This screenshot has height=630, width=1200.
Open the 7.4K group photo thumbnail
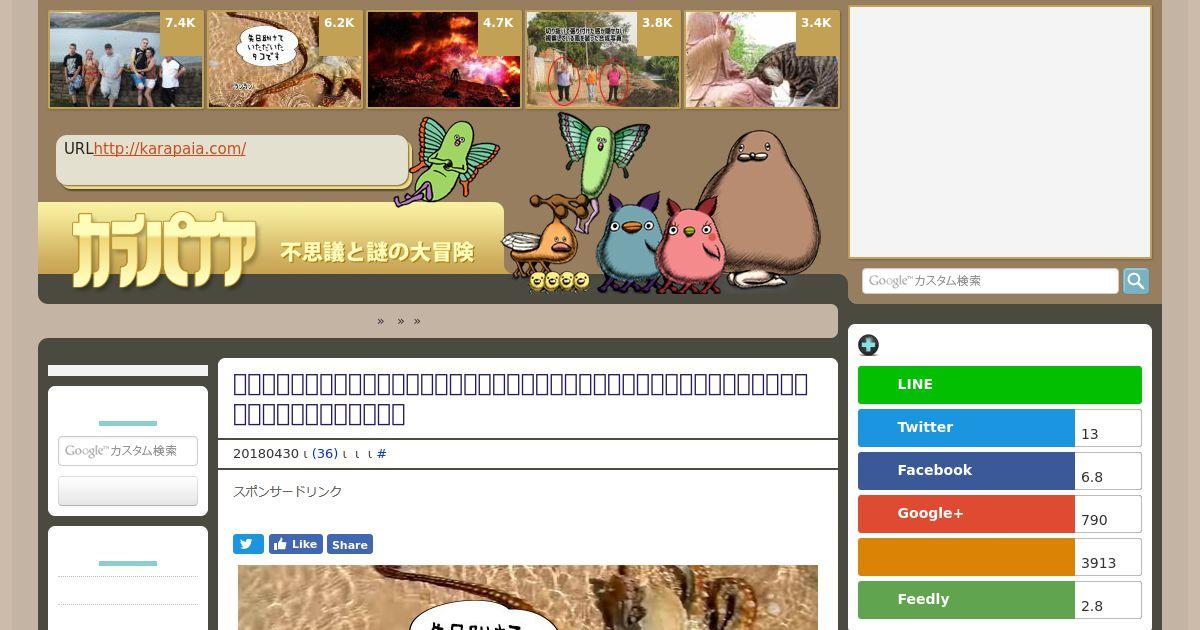pyautogui.click(x=126, y=60)
